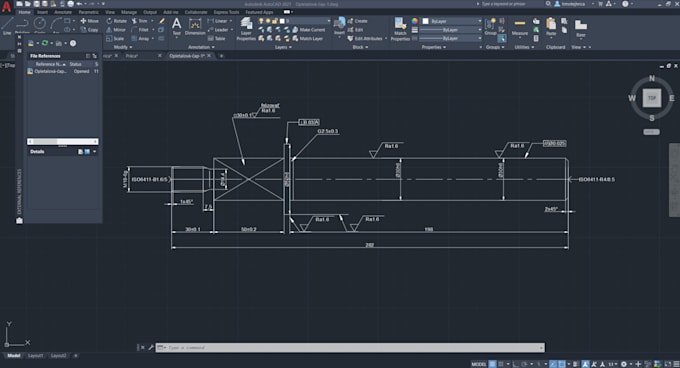
Task: Click the Match Properties tool
Action: 400,29
